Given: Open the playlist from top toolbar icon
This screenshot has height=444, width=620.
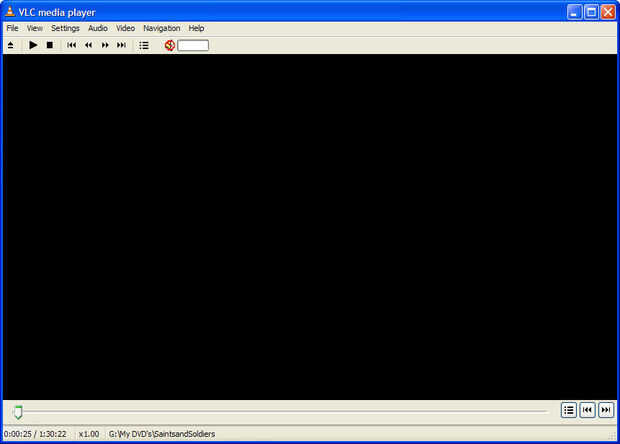Looking at the screenshot, I should 144,45.
